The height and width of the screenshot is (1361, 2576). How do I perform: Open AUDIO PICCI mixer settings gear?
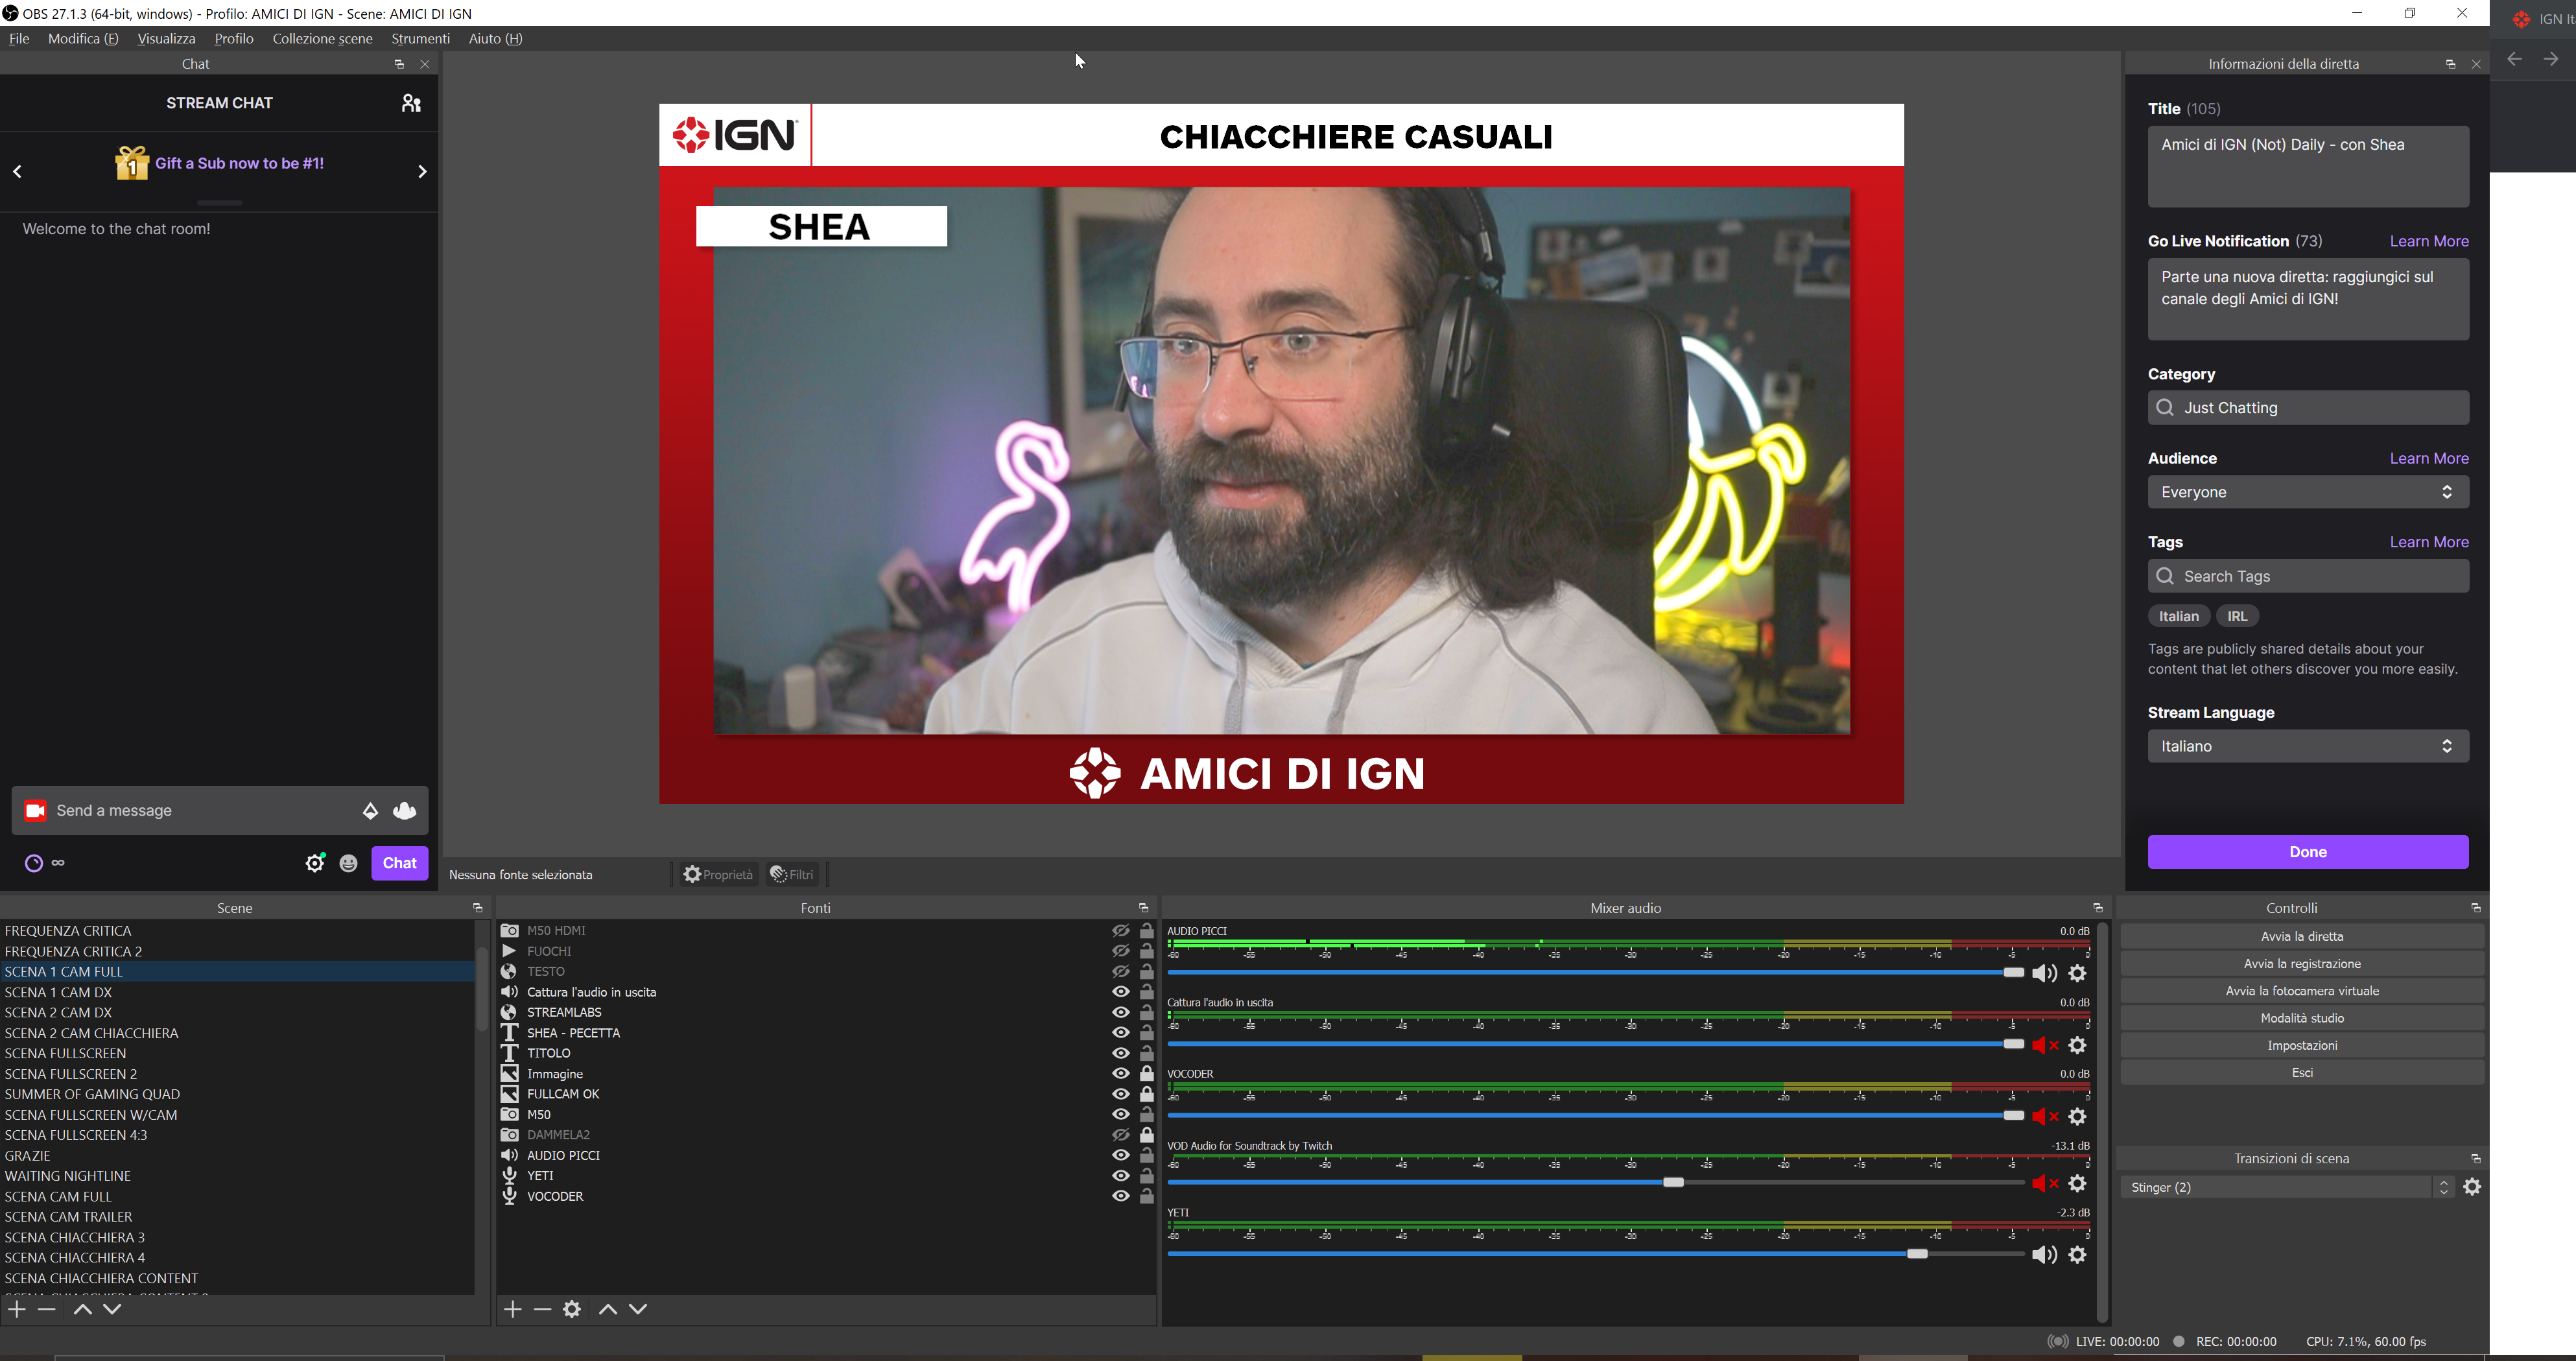coord(2078,973)
